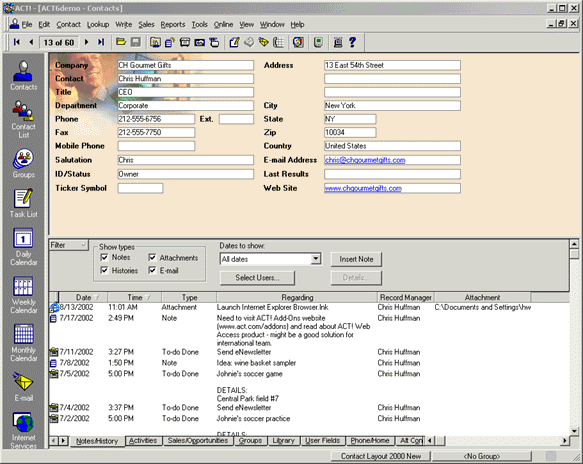Image resolution: width=583 pixels, height=464 pixels.
Task: Open Contacts view in the sidebar
Action: pyautogui.click(x=23, y=75)
